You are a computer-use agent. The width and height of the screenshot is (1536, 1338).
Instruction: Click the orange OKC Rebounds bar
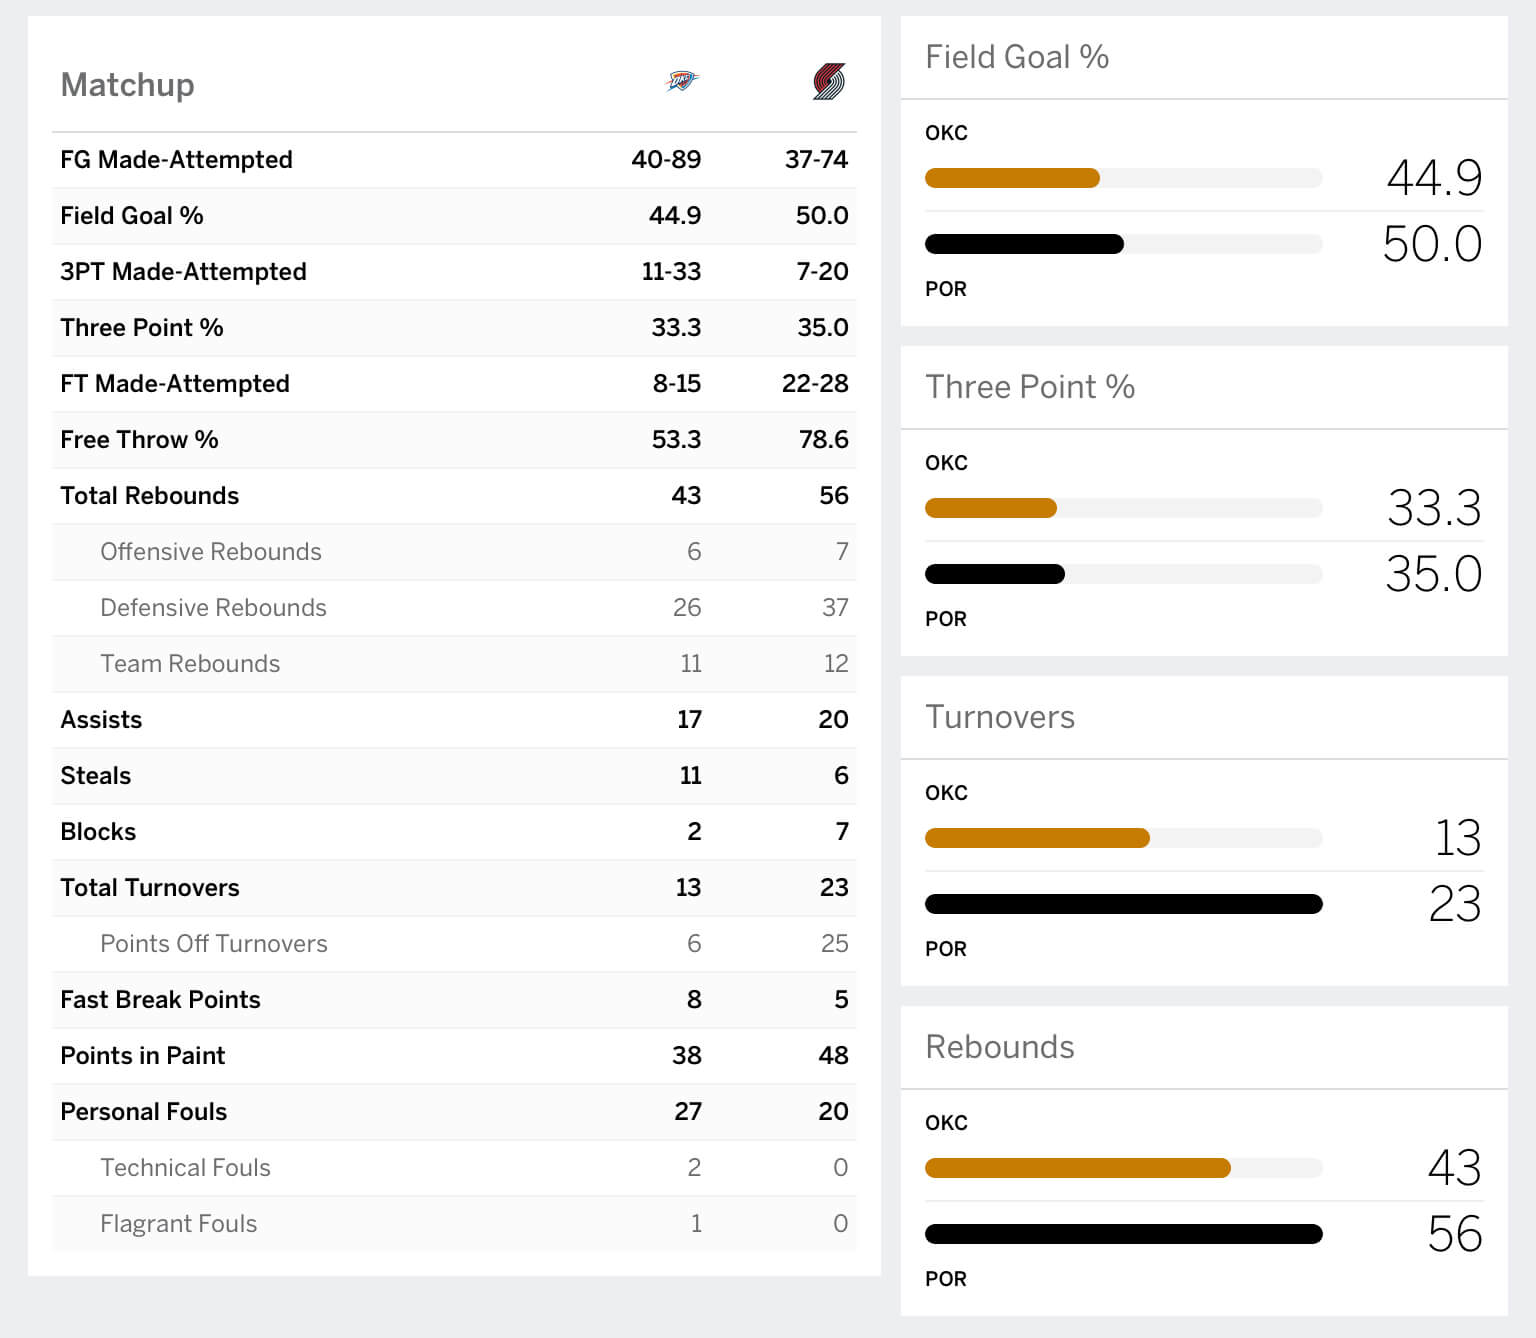coord(1077,1168)
